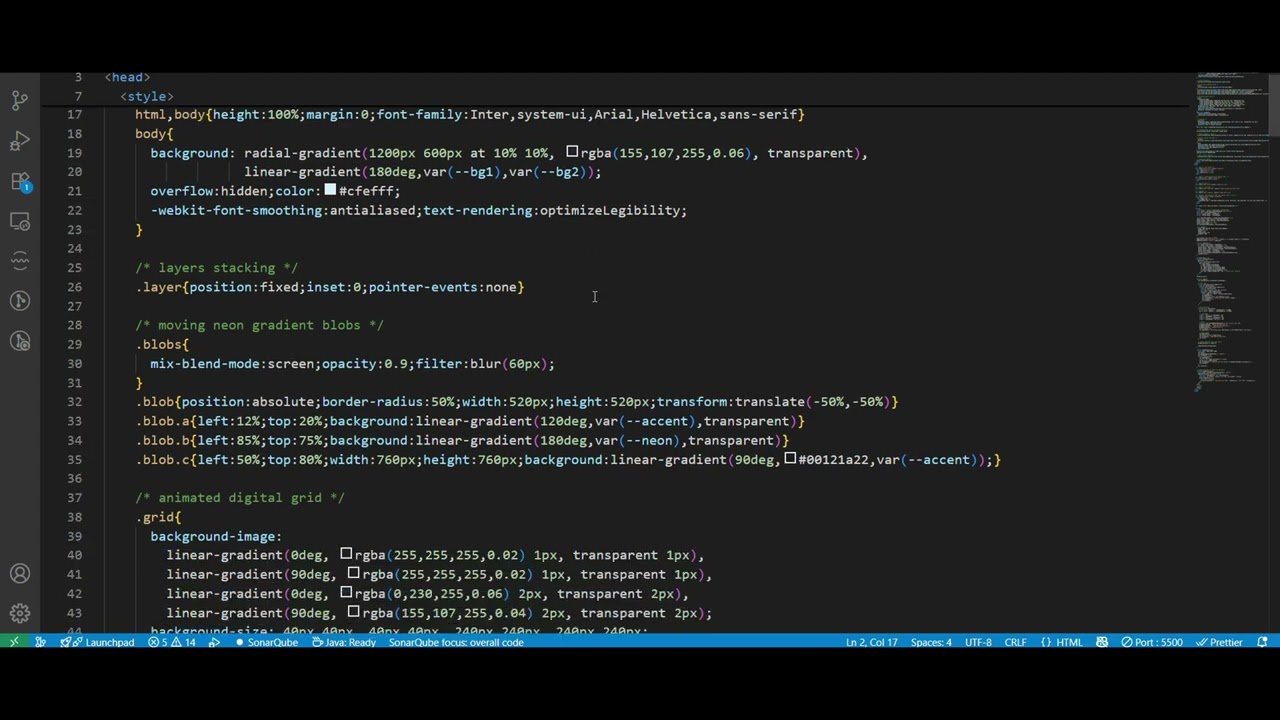The height and width of the screenshot is (720, 1280).
Task: Open the Manage gear menu
Action: coord(20,614)
